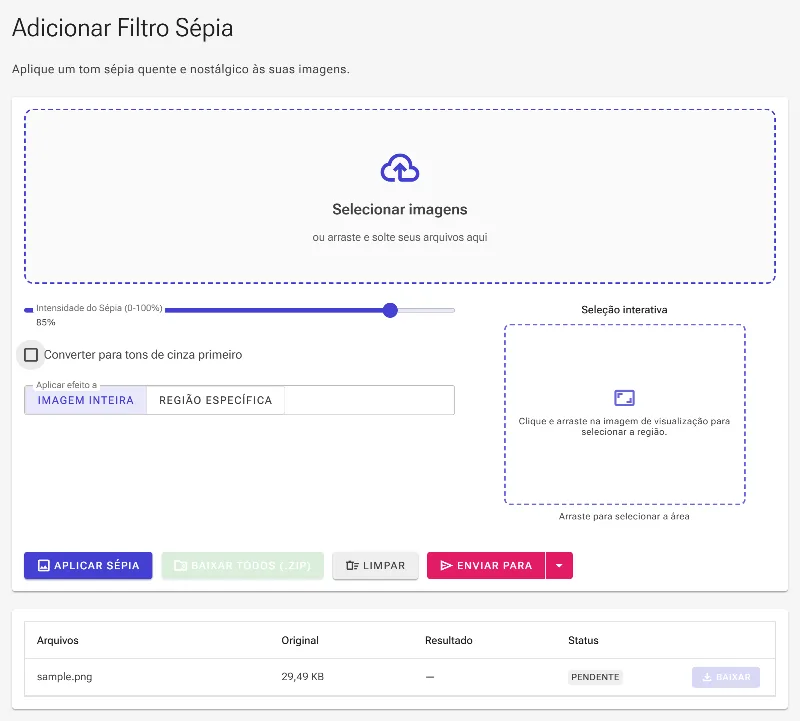800x721 pixels.
Task: Click the Arquivos column header
Action: (58, 640)
